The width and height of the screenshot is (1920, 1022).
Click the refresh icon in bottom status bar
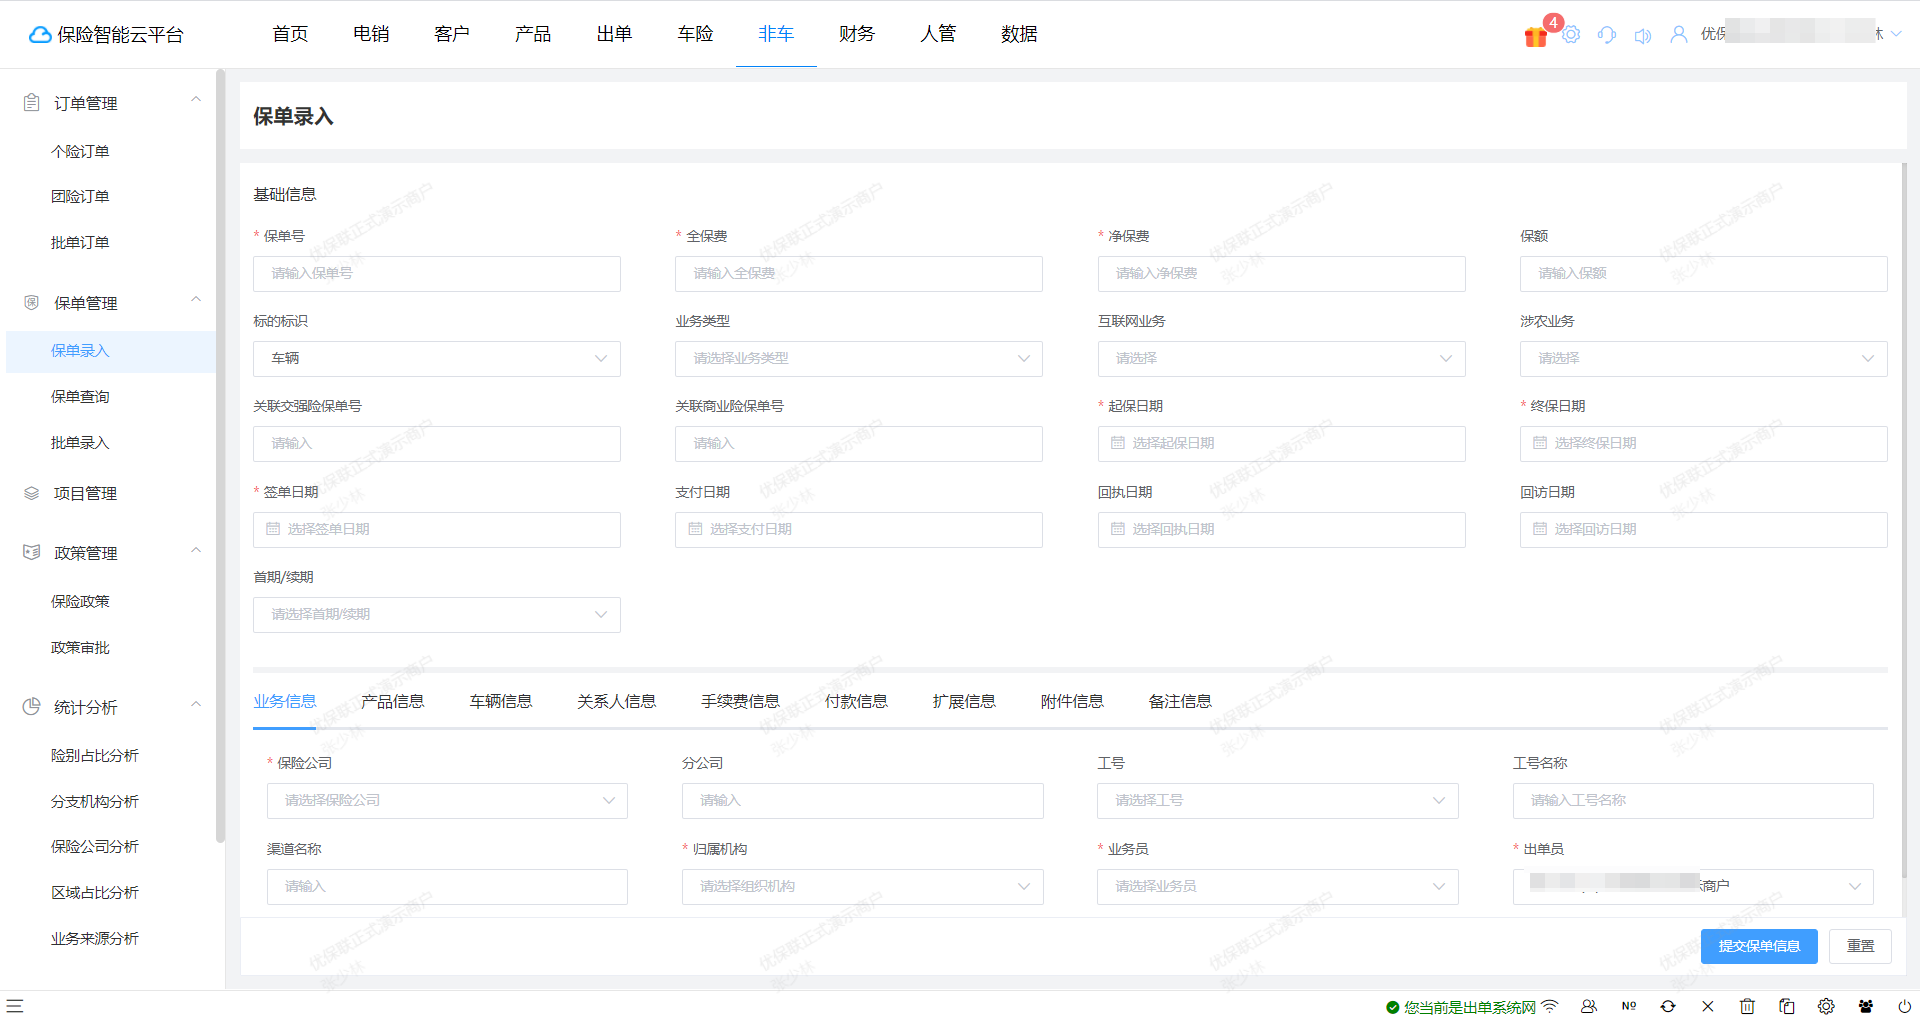(1668, 1006)
